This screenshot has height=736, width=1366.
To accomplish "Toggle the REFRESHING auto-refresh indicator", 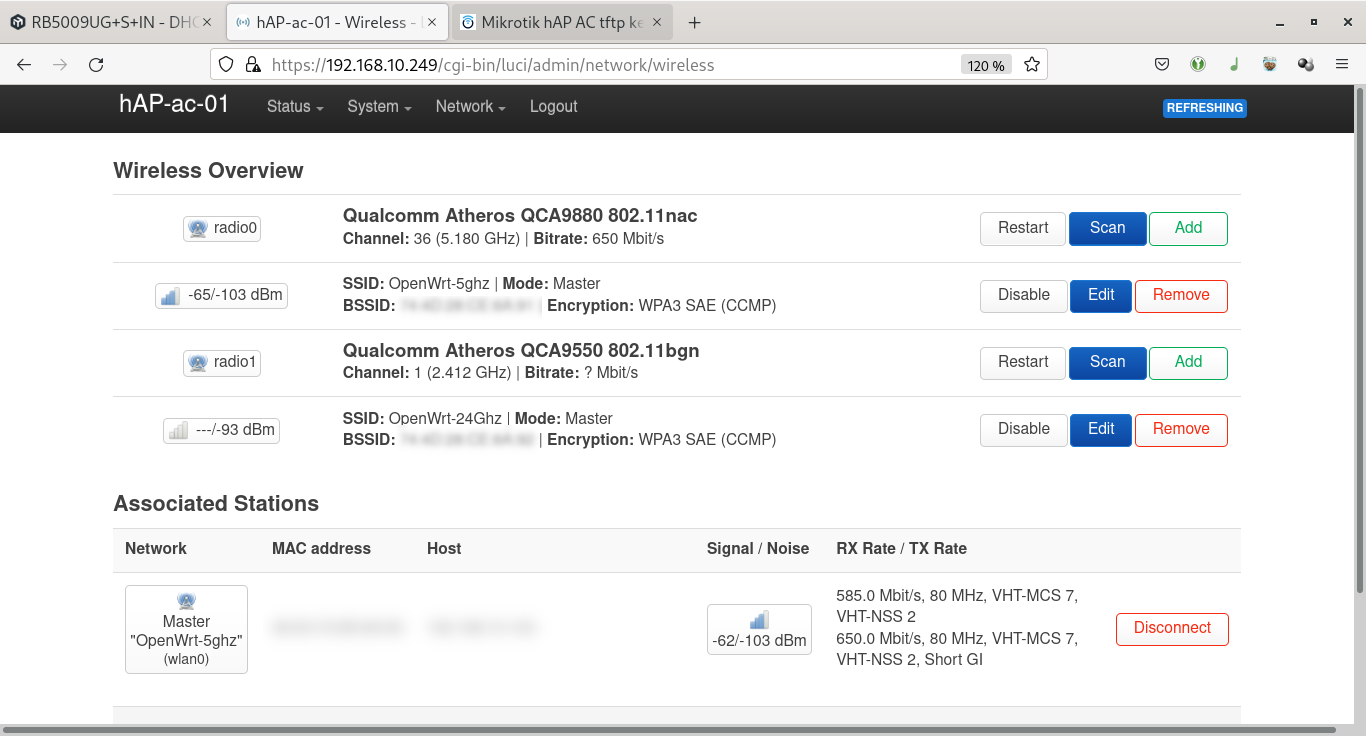I will [1205, 108].
